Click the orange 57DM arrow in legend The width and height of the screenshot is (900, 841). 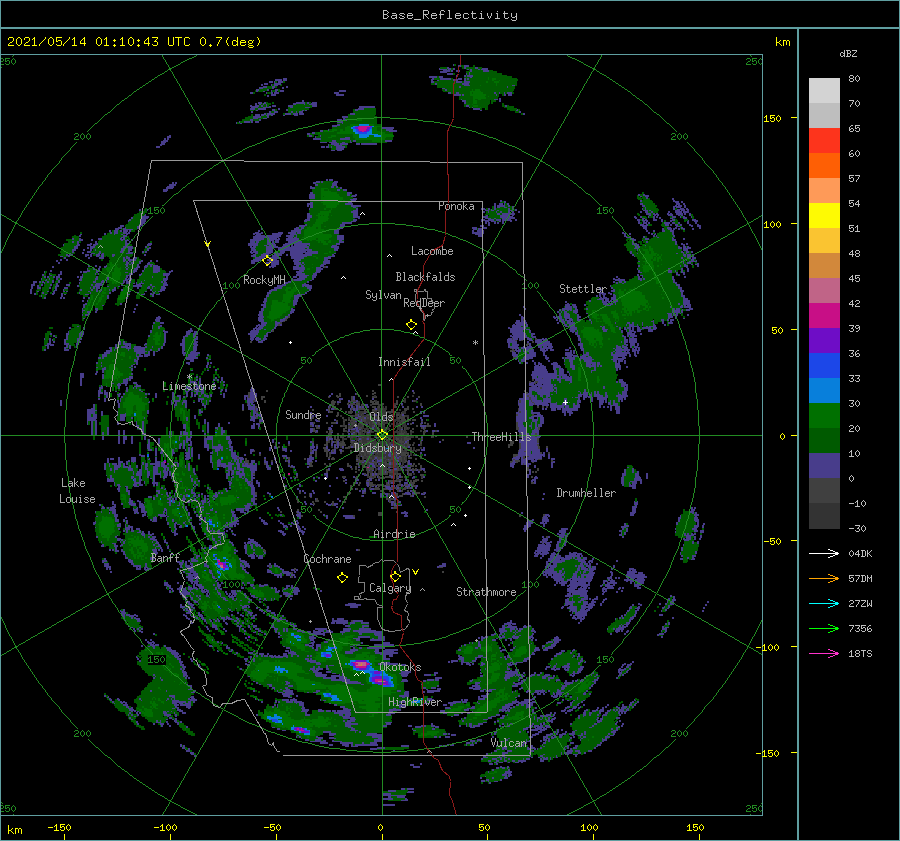824,579
